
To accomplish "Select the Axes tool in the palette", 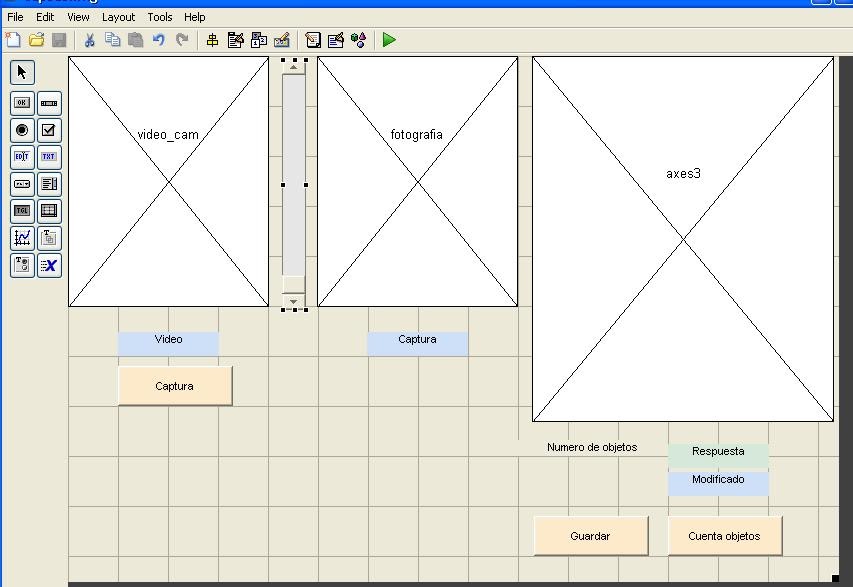I will click(x=20, y=238).
